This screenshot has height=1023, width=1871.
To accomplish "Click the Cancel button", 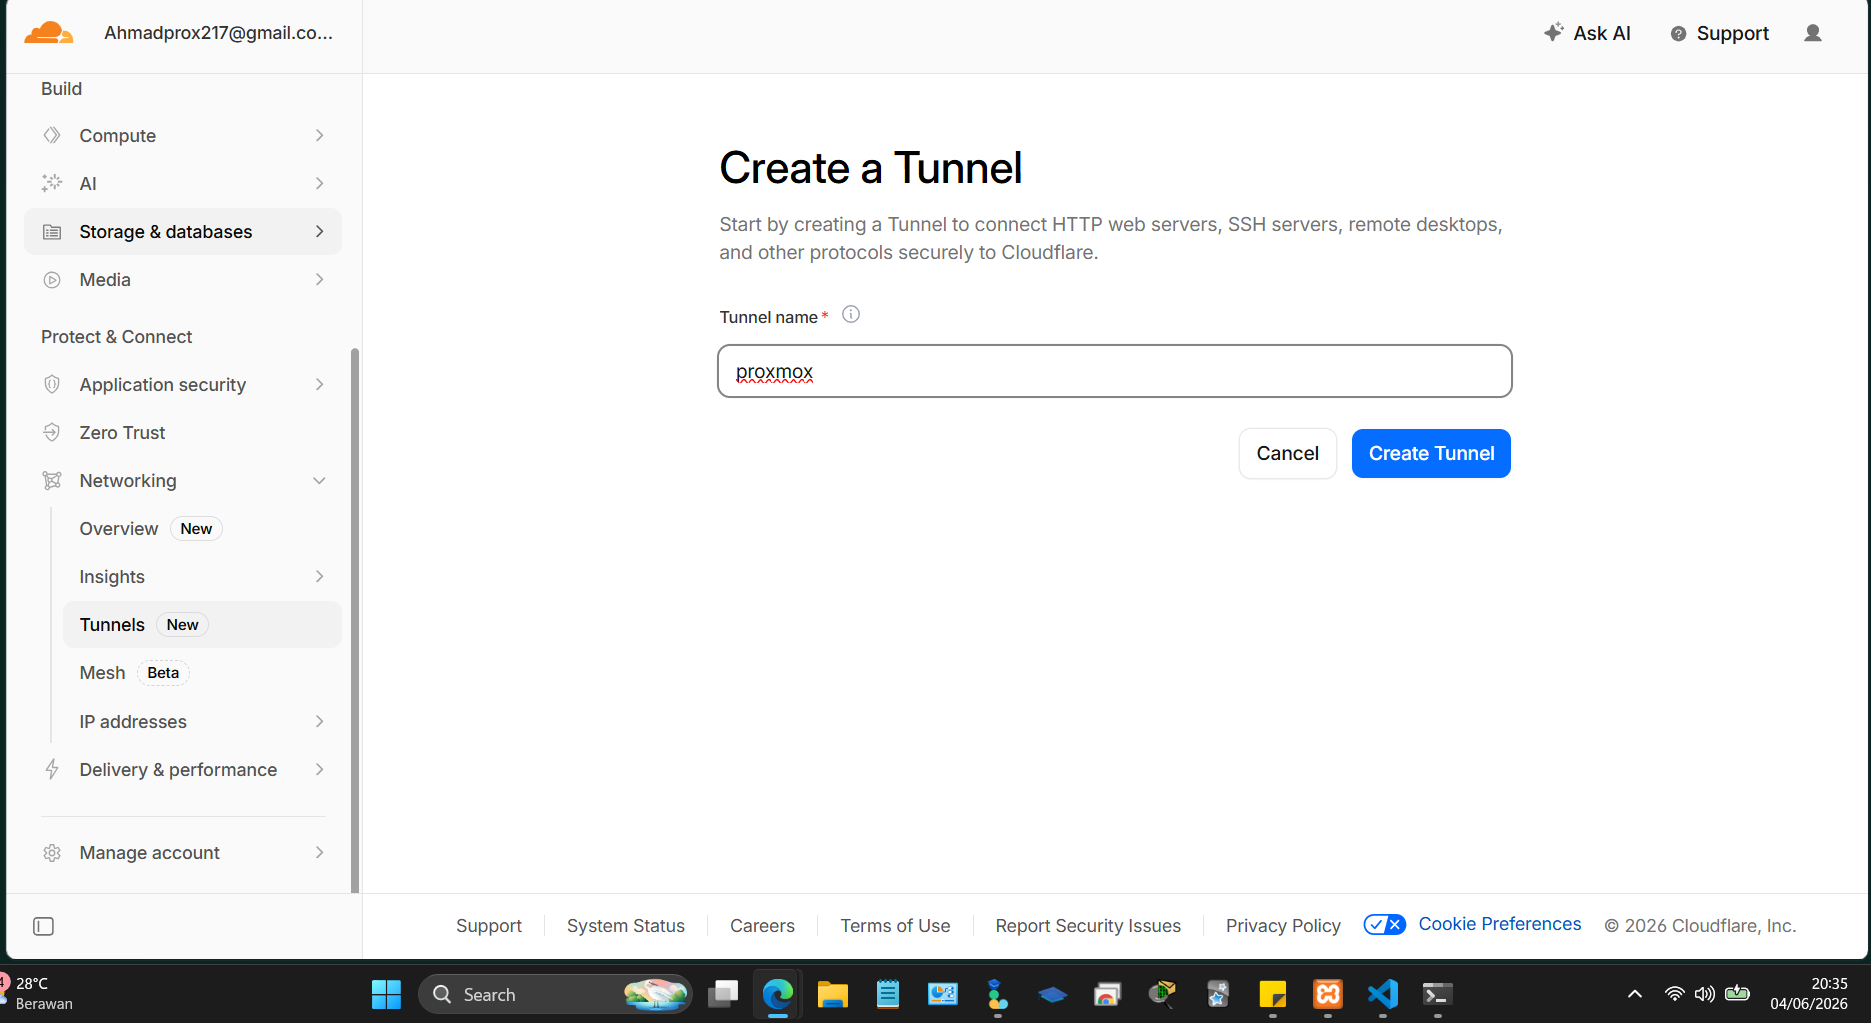I will 1288,453.
